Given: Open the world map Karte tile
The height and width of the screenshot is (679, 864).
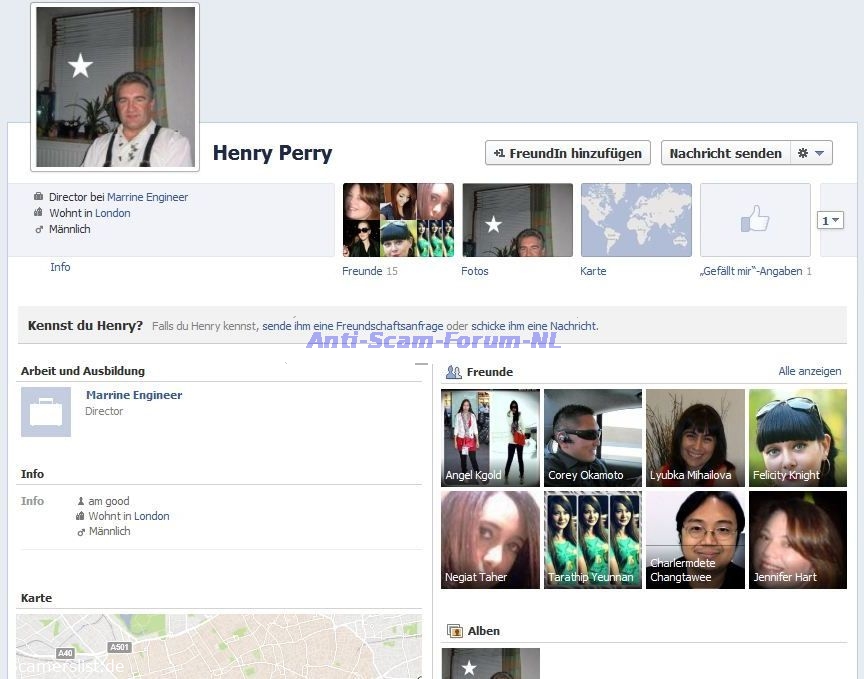Looking at the screenshot, I should 636,220.
